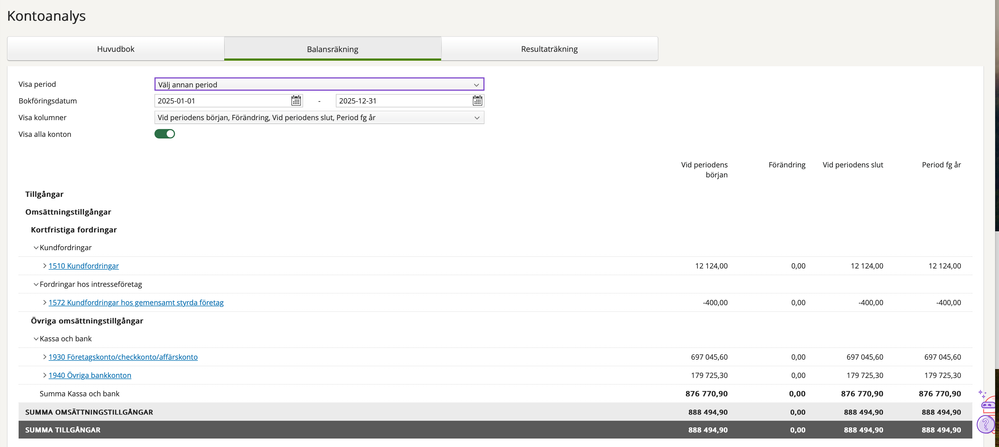Screen dimensions: 999x447
Task: Expand account 1572 row chevron
Action: [45, 303]
